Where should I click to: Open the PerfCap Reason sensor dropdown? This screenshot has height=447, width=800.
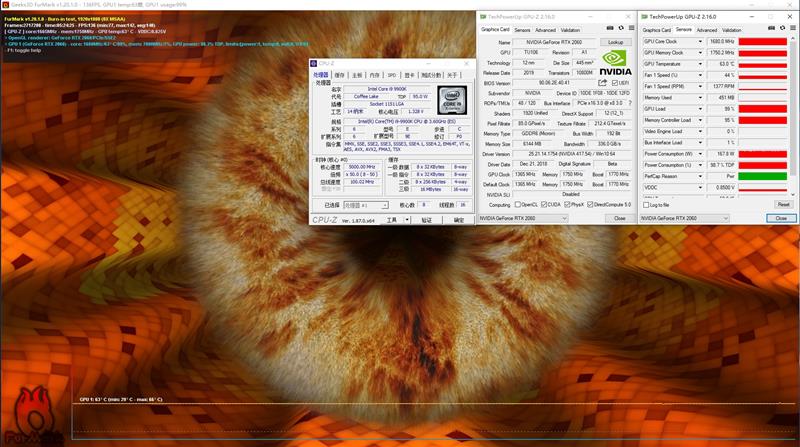tap(700, 176)
